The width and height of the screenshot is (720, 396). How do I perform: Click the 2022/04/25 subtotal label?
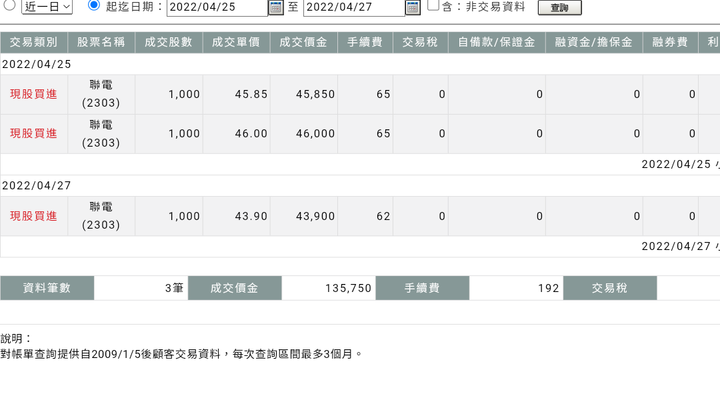coord(681,164)
